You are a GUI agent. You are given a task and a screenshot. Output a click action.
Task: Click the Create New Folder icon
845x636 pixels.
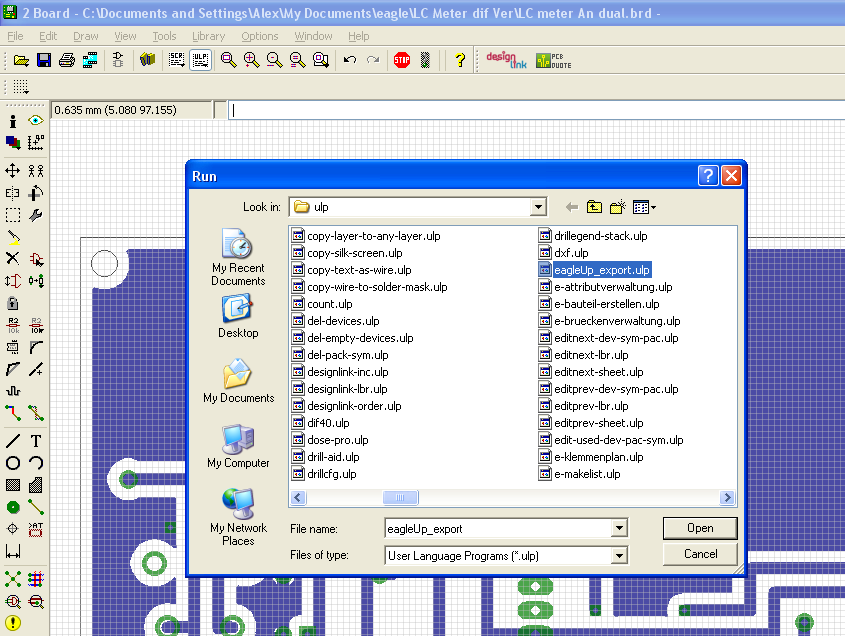(x=618, y=207)
